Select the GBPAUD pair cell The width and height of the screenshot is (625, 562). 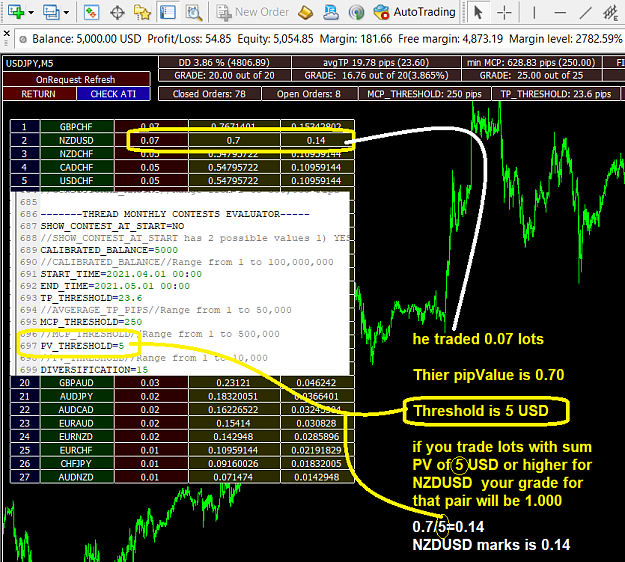77,383
